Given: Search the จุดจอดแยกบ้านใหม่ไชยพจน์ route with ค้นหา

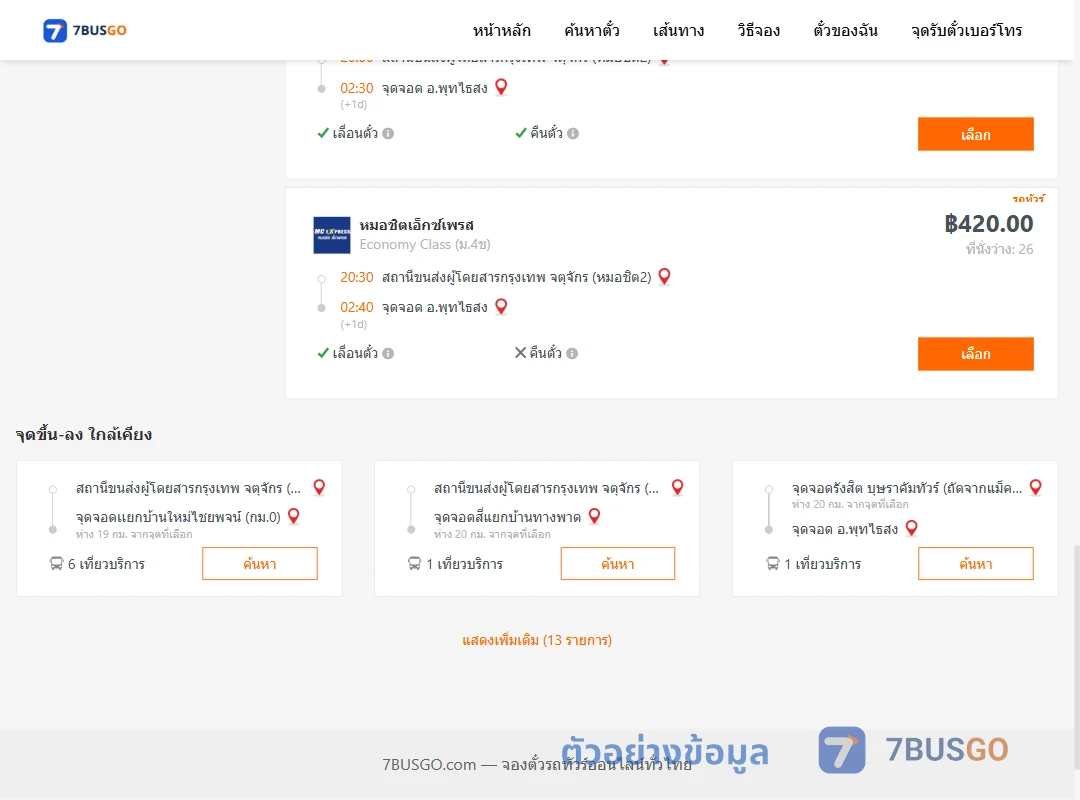Looking at the screenshot, I should pos(260,564).
